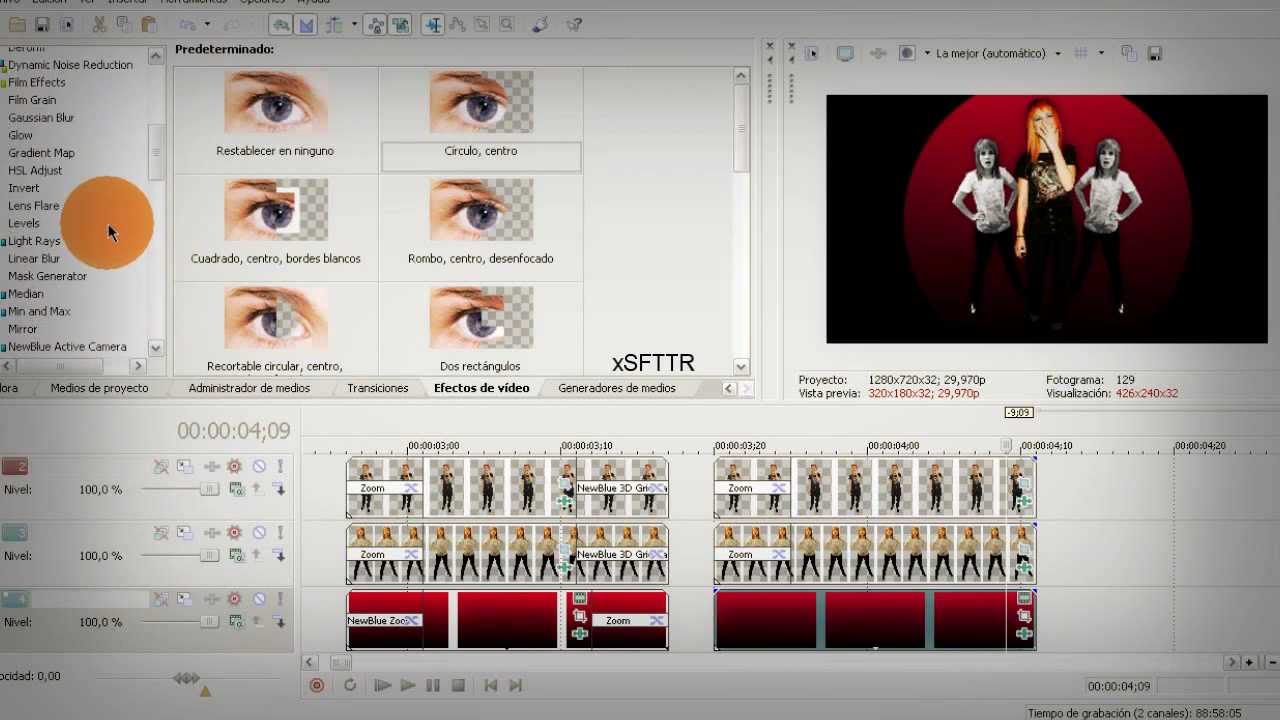Solo video track 2

click(x=281, y=467)
